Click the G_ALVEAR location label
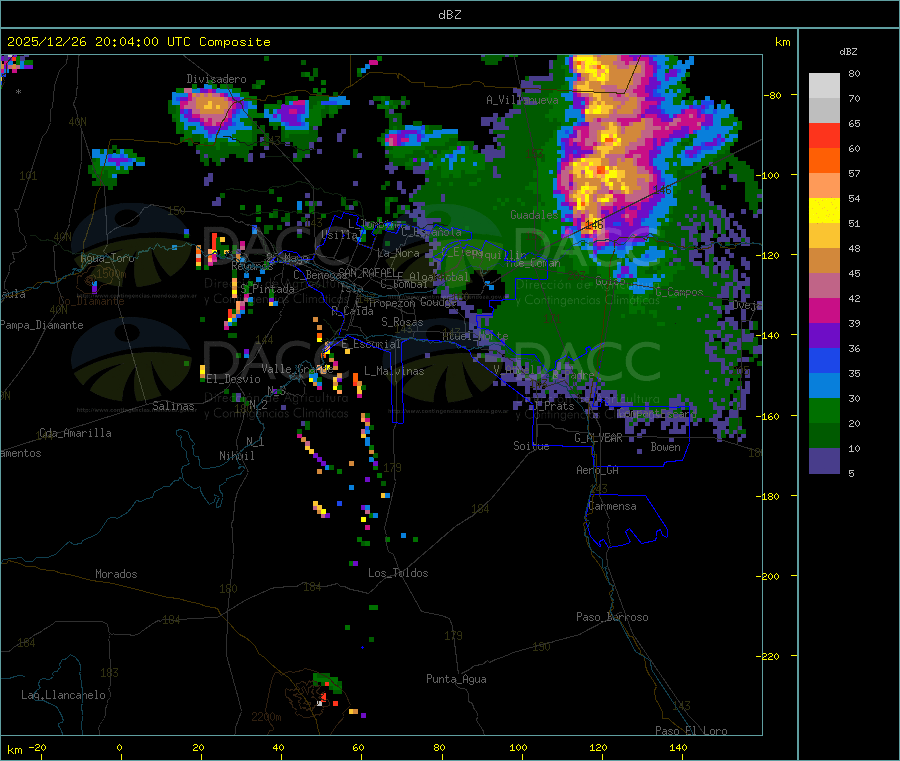The width and height of the screenshot is (900, 761). tap(598, 438)
